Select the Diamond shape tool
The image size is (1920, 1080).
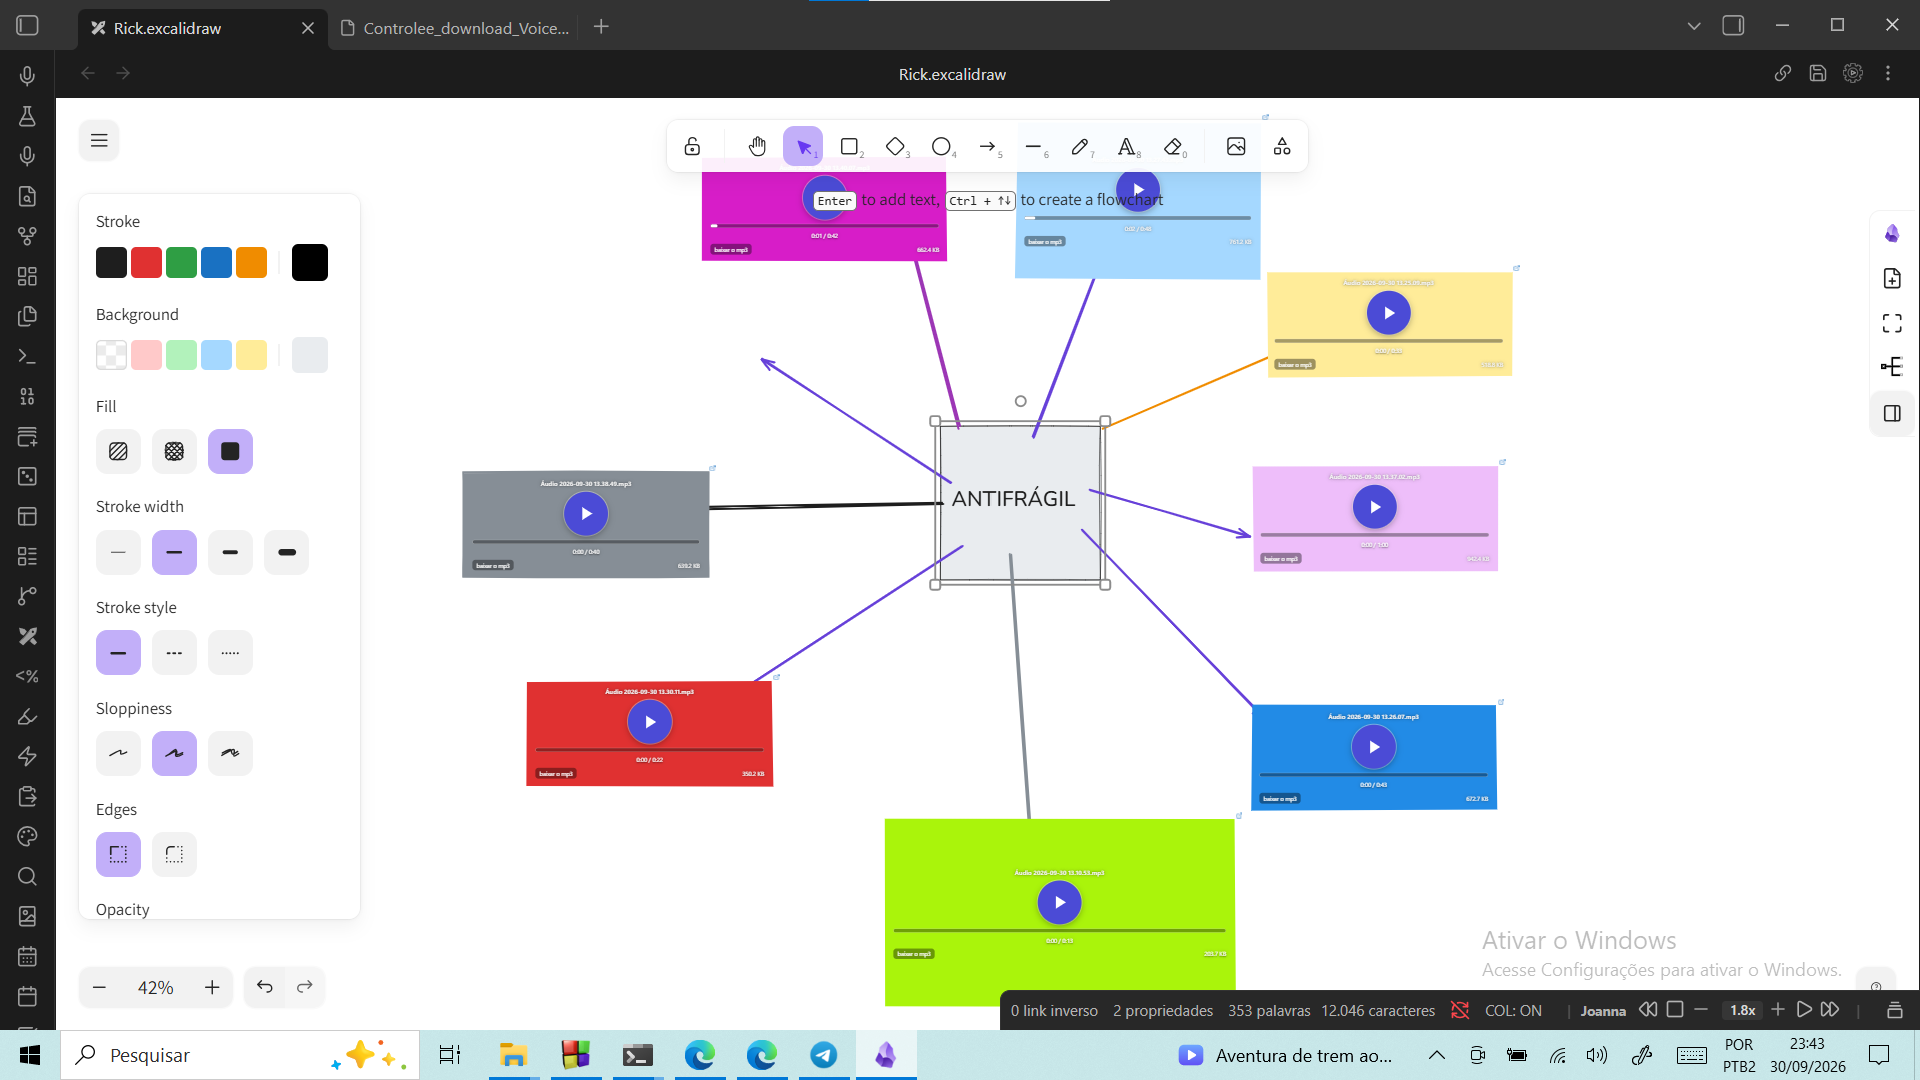tap(896, 147)
